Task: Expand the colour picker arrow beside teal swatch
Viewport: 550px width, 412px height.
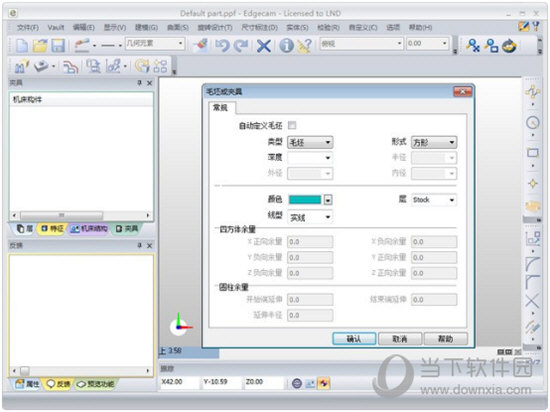Action: 328,200
